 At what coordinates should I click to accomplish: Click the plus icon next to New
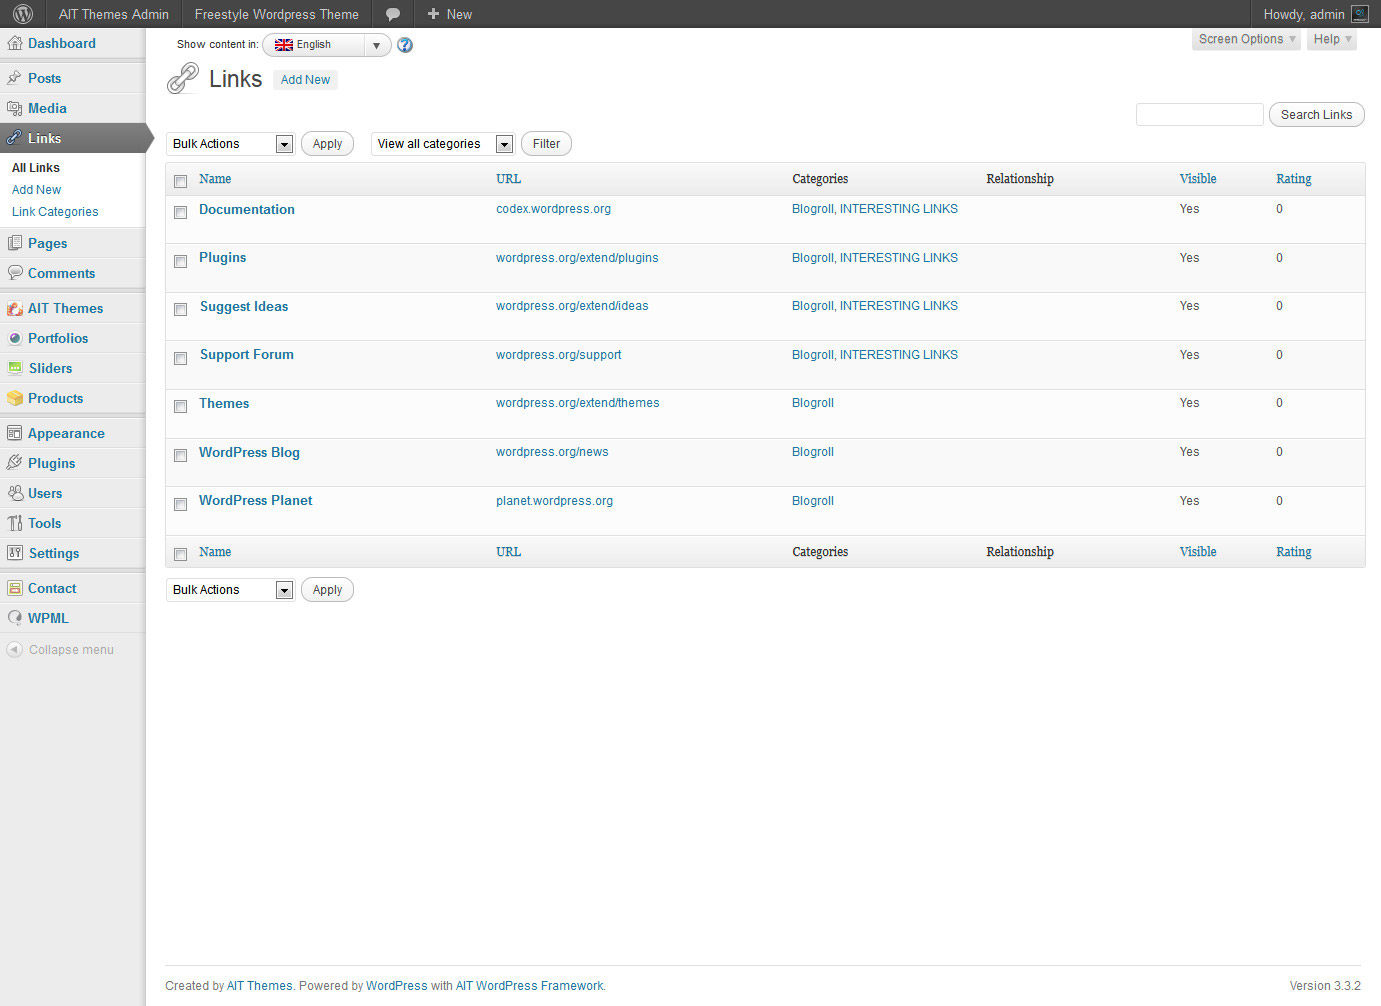[x=433, y=14]
